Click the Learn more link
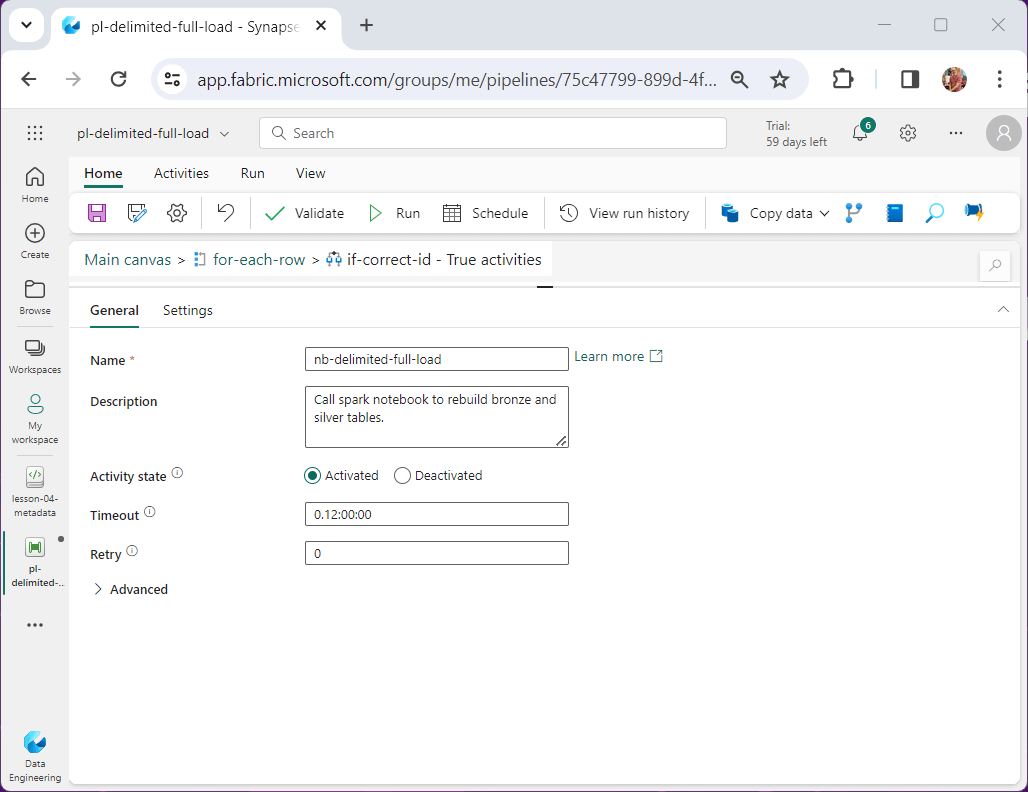This screenshot has height=792, width=1028. point(618,356)
